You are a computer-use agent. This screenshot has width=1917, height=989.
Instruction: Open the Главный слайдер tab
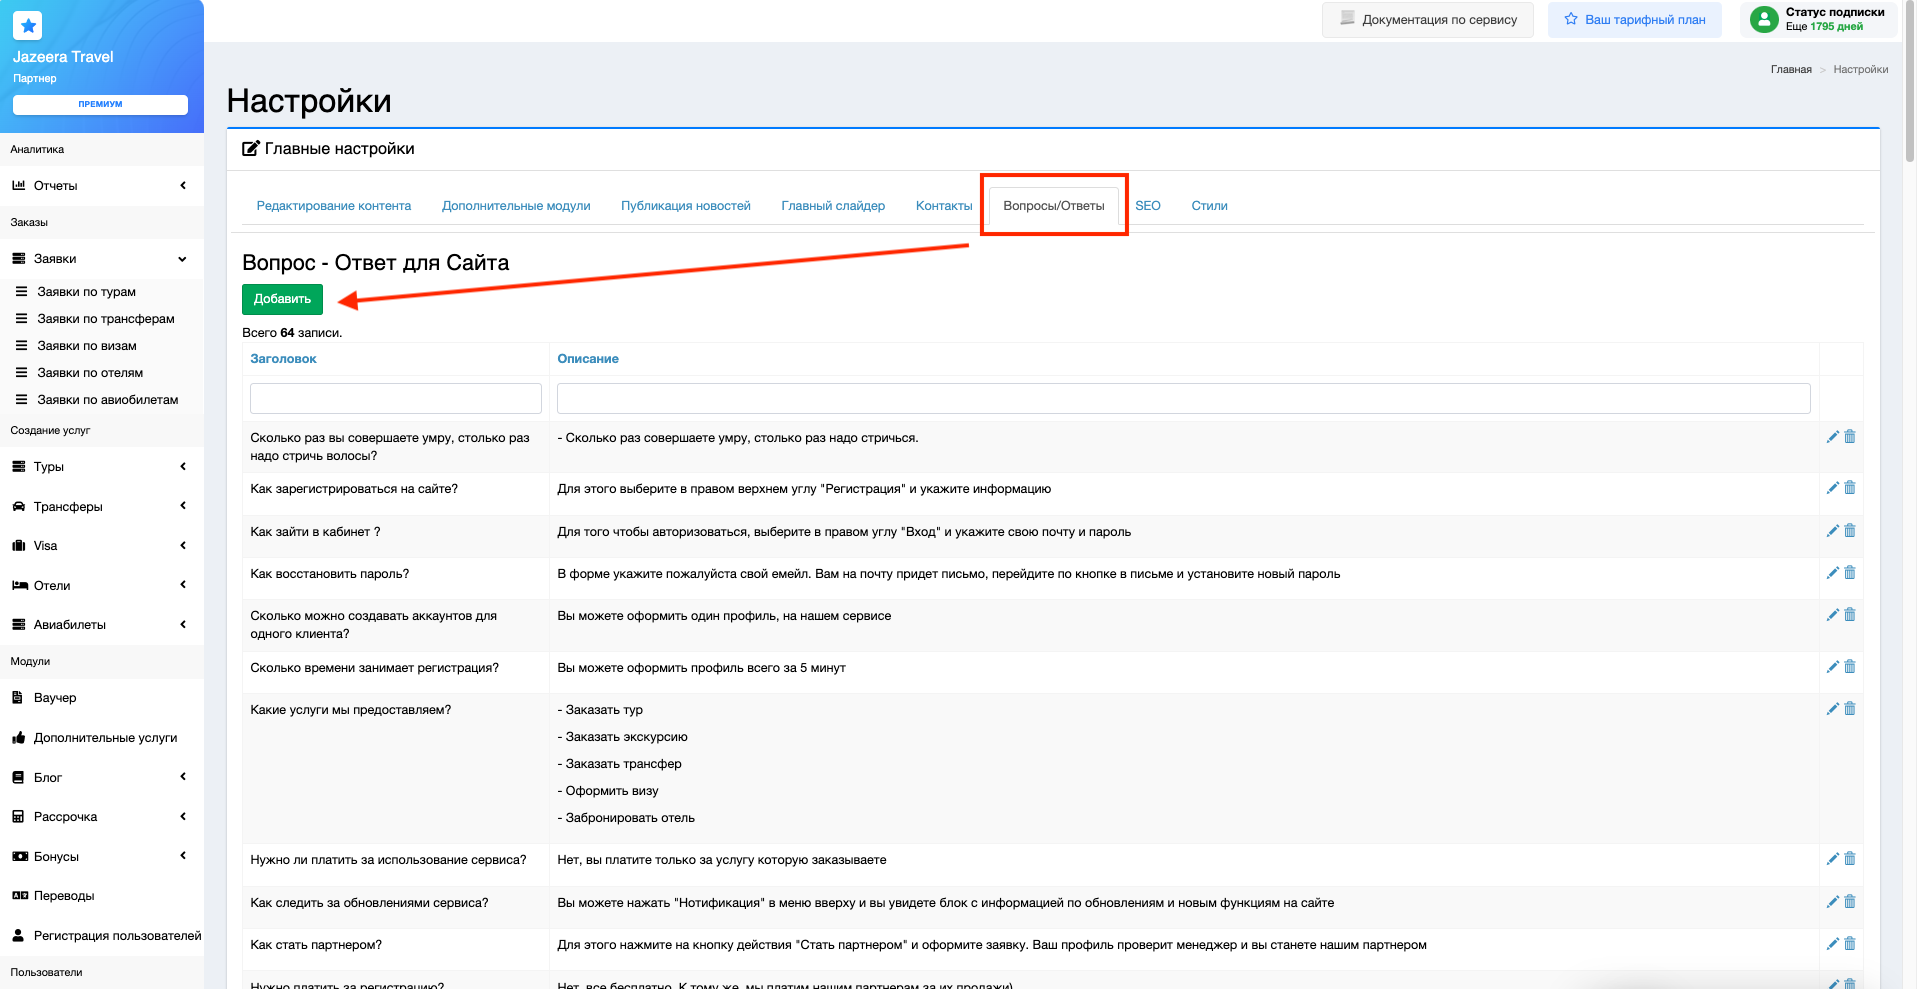(832, 206)
